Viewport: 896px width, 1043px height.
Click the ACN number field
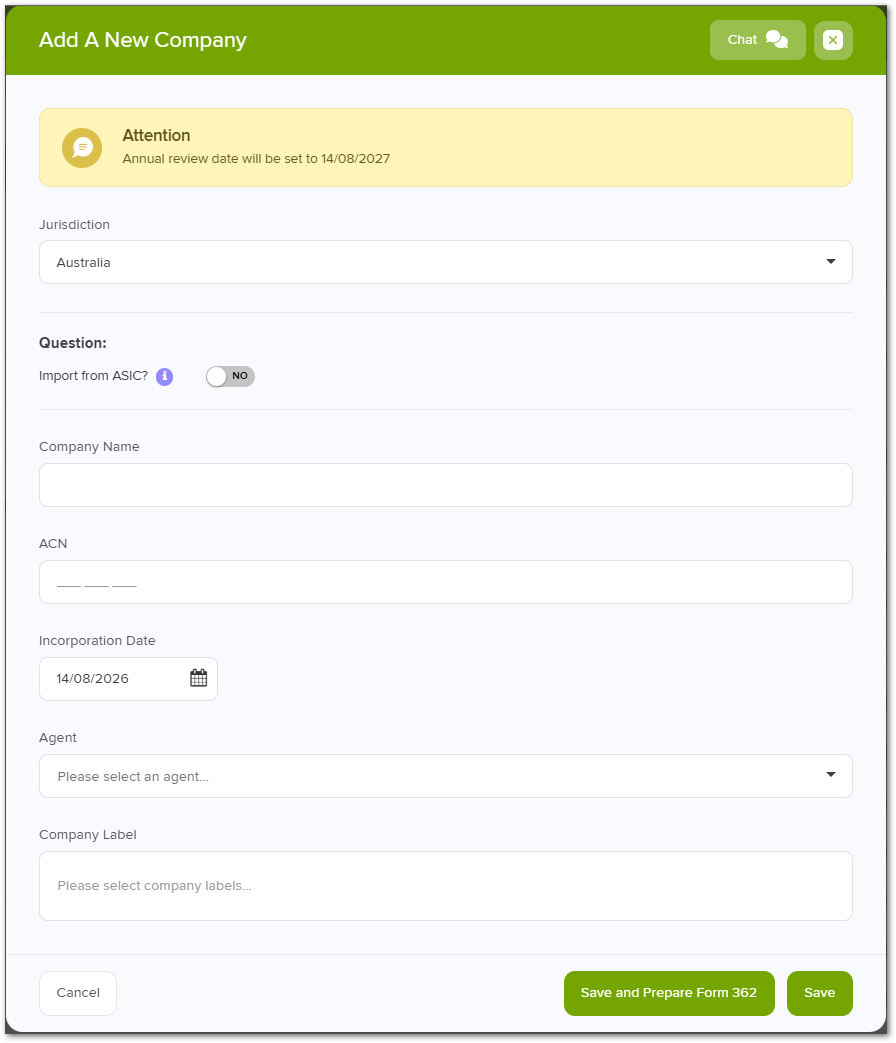click(x=446, y=582)
